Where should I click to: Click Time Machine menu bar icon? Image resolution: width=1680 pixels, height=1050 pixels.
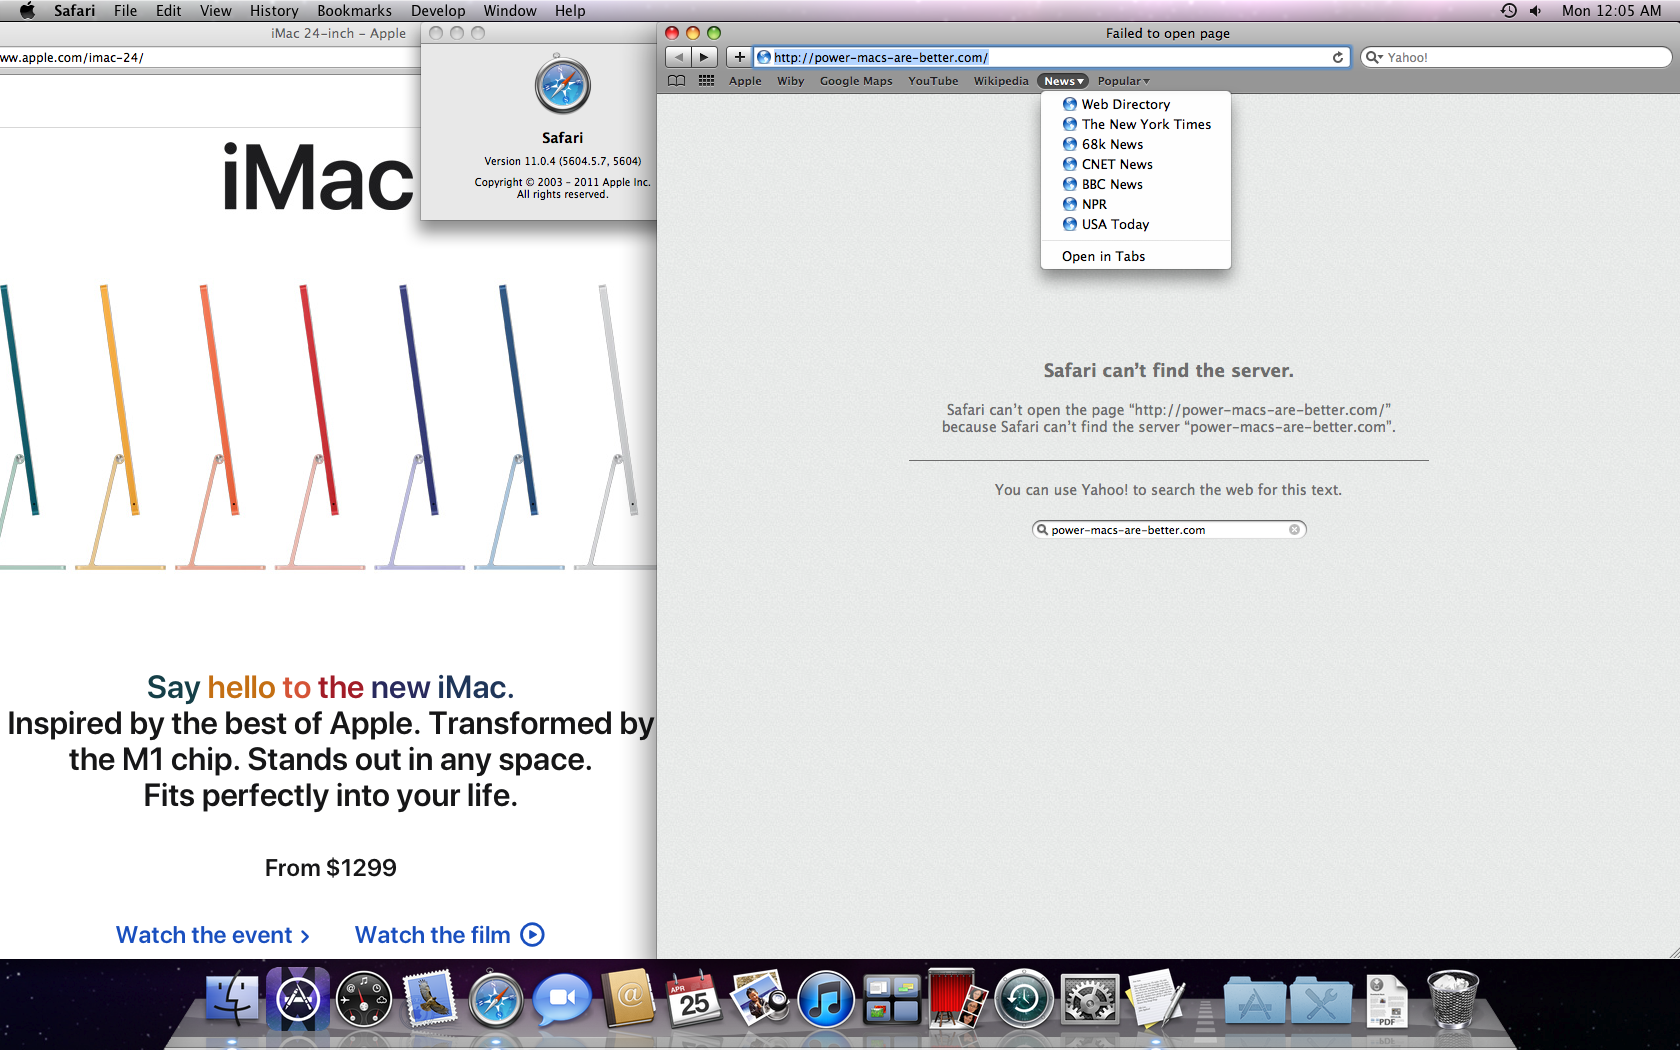pos(1508,11)
